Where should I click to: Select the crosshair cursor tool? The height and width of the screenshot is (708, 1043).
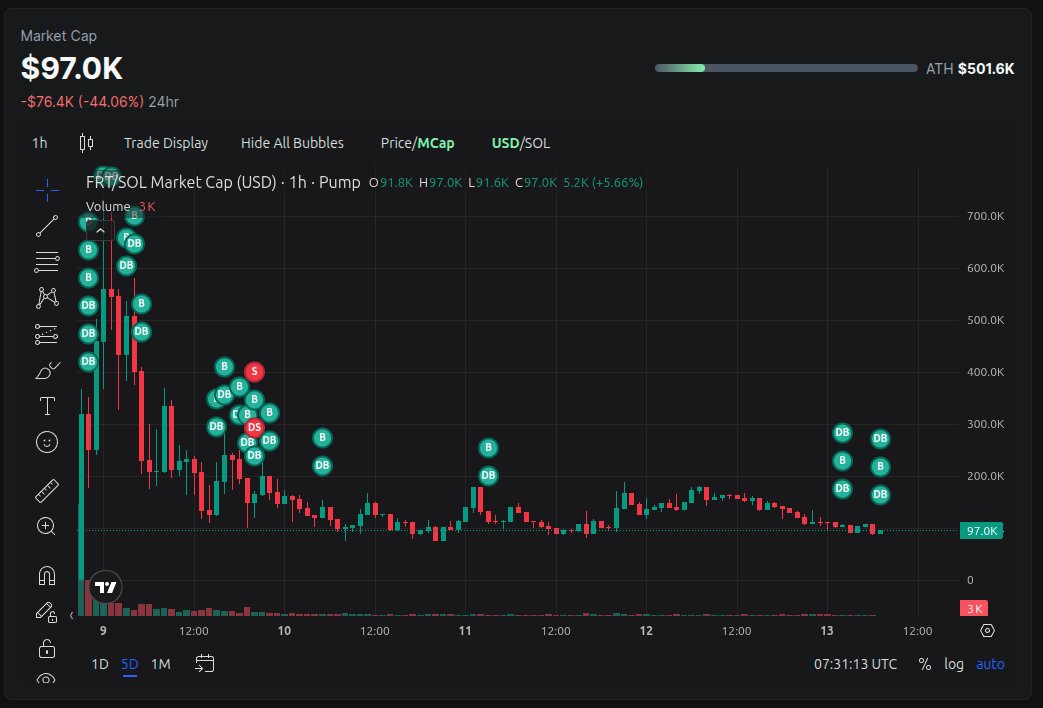point(46,190)
